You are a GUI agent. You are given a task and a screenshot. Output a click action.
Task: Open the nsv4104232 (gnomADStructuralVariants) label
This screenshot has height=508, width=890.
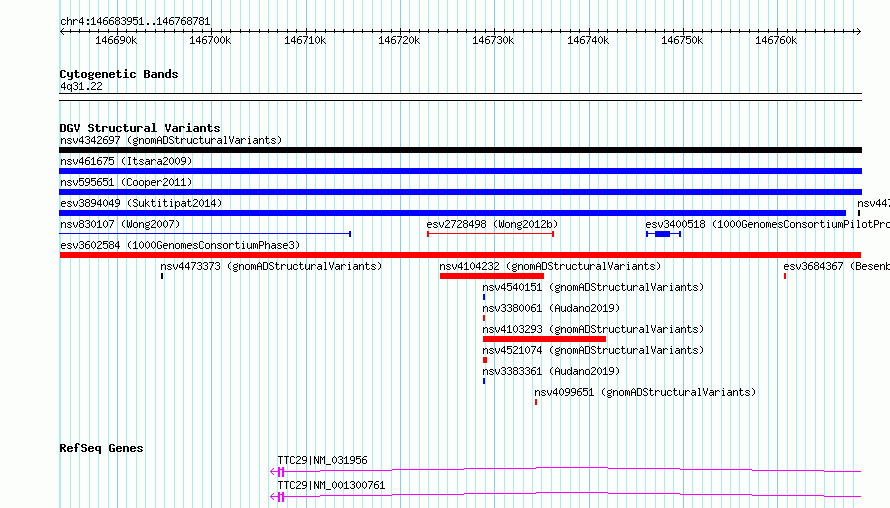pos(550,266)
